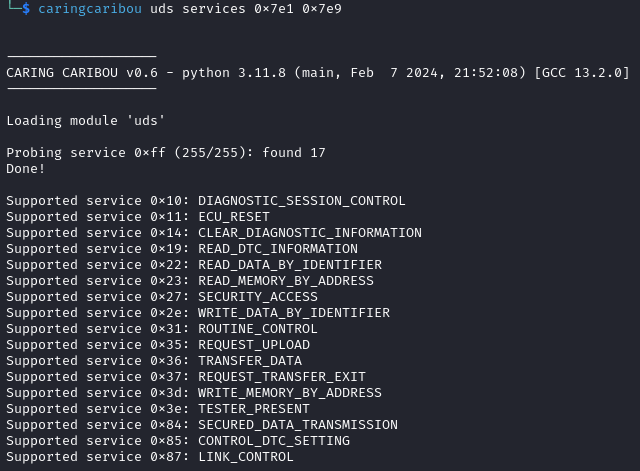Click the DIAGNOSTIC_SESSION_CONTROL service line

[x=301, y=201]
